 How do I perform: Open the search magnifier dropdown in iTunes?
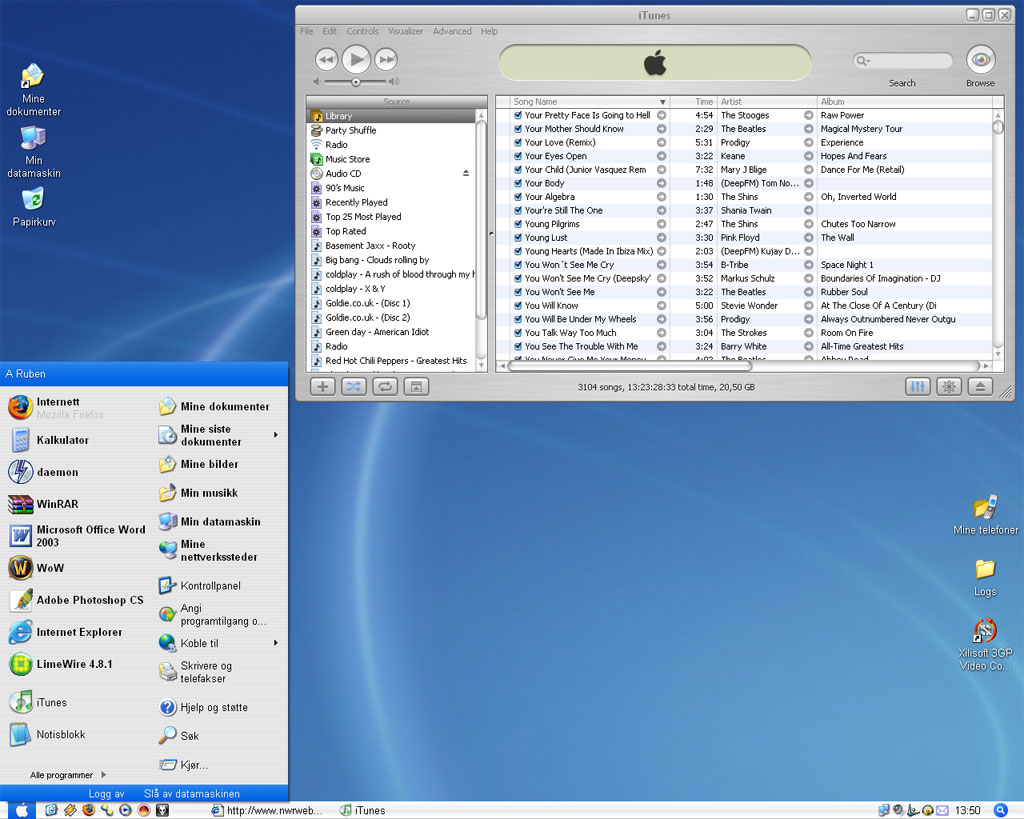coord(863,61)
